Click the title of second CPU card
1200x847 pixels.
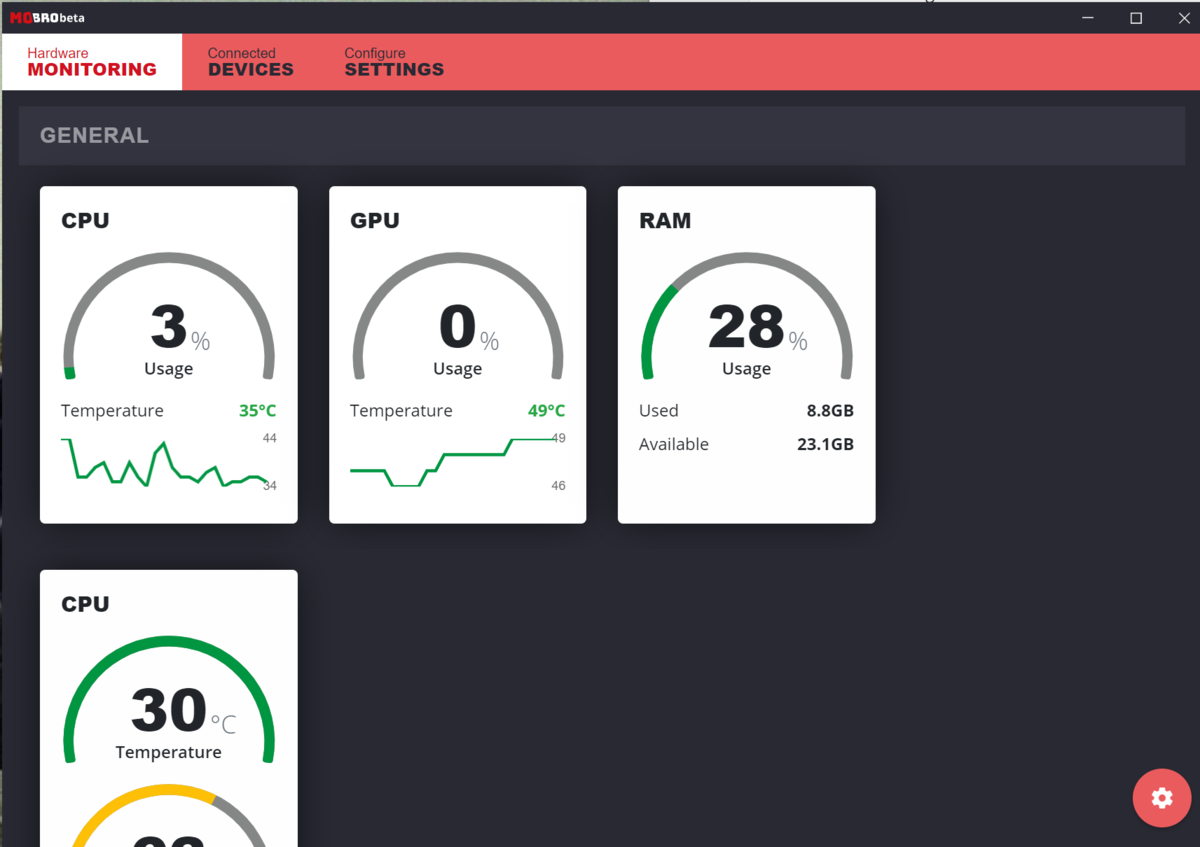pyautogui.click(x=85, y=604)
